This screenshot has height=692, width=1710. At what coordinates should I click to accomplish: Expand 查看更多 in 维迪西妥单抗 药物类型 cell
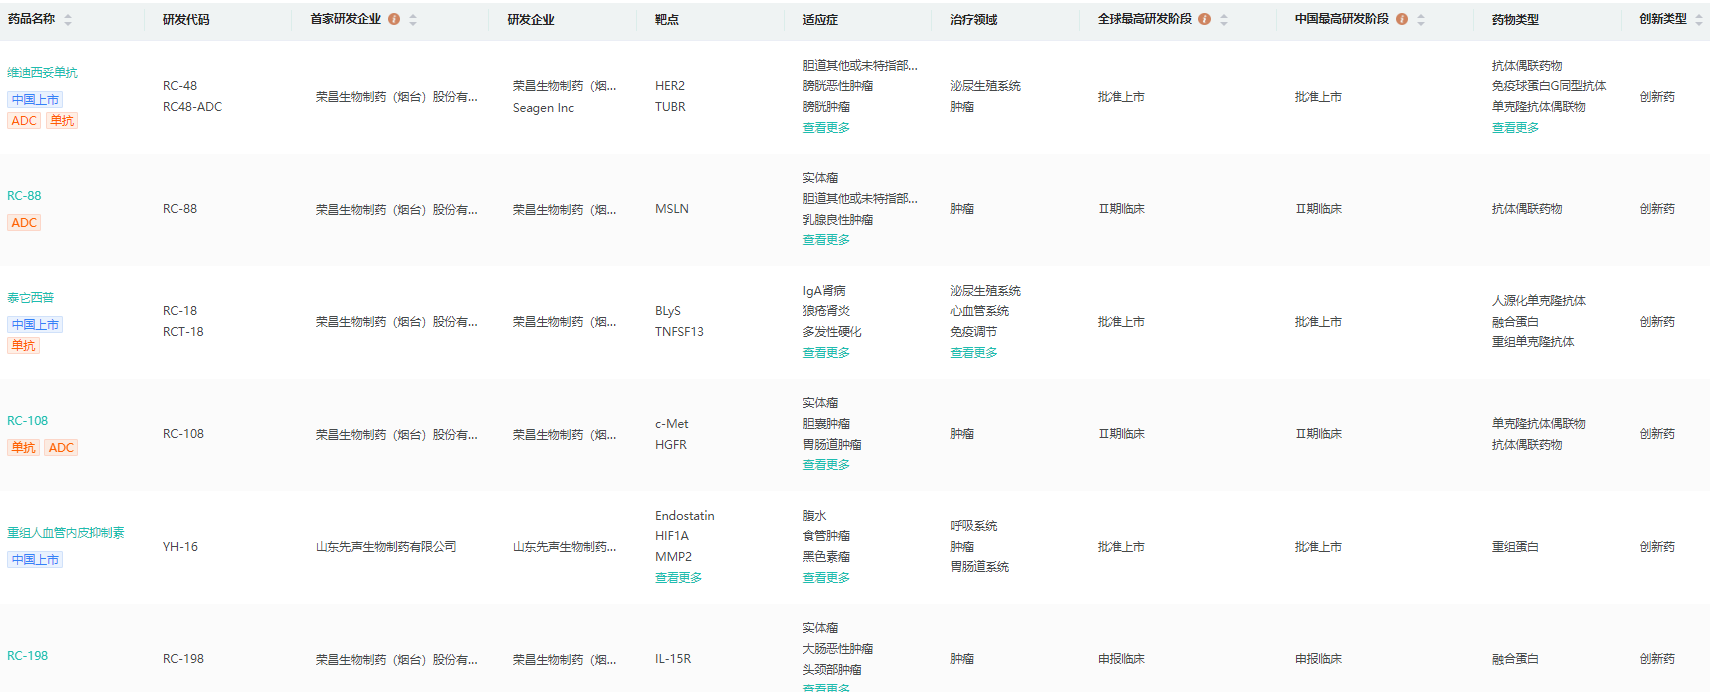(x=1515, y=128)
